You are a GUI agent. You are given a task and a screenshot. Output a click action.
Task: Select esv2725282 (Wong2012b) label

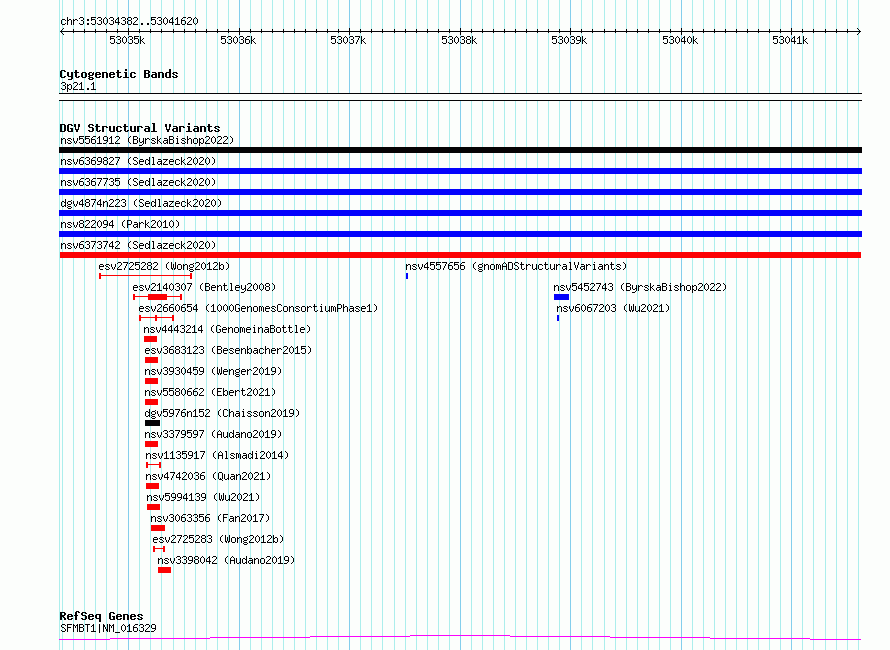(164, 266)
